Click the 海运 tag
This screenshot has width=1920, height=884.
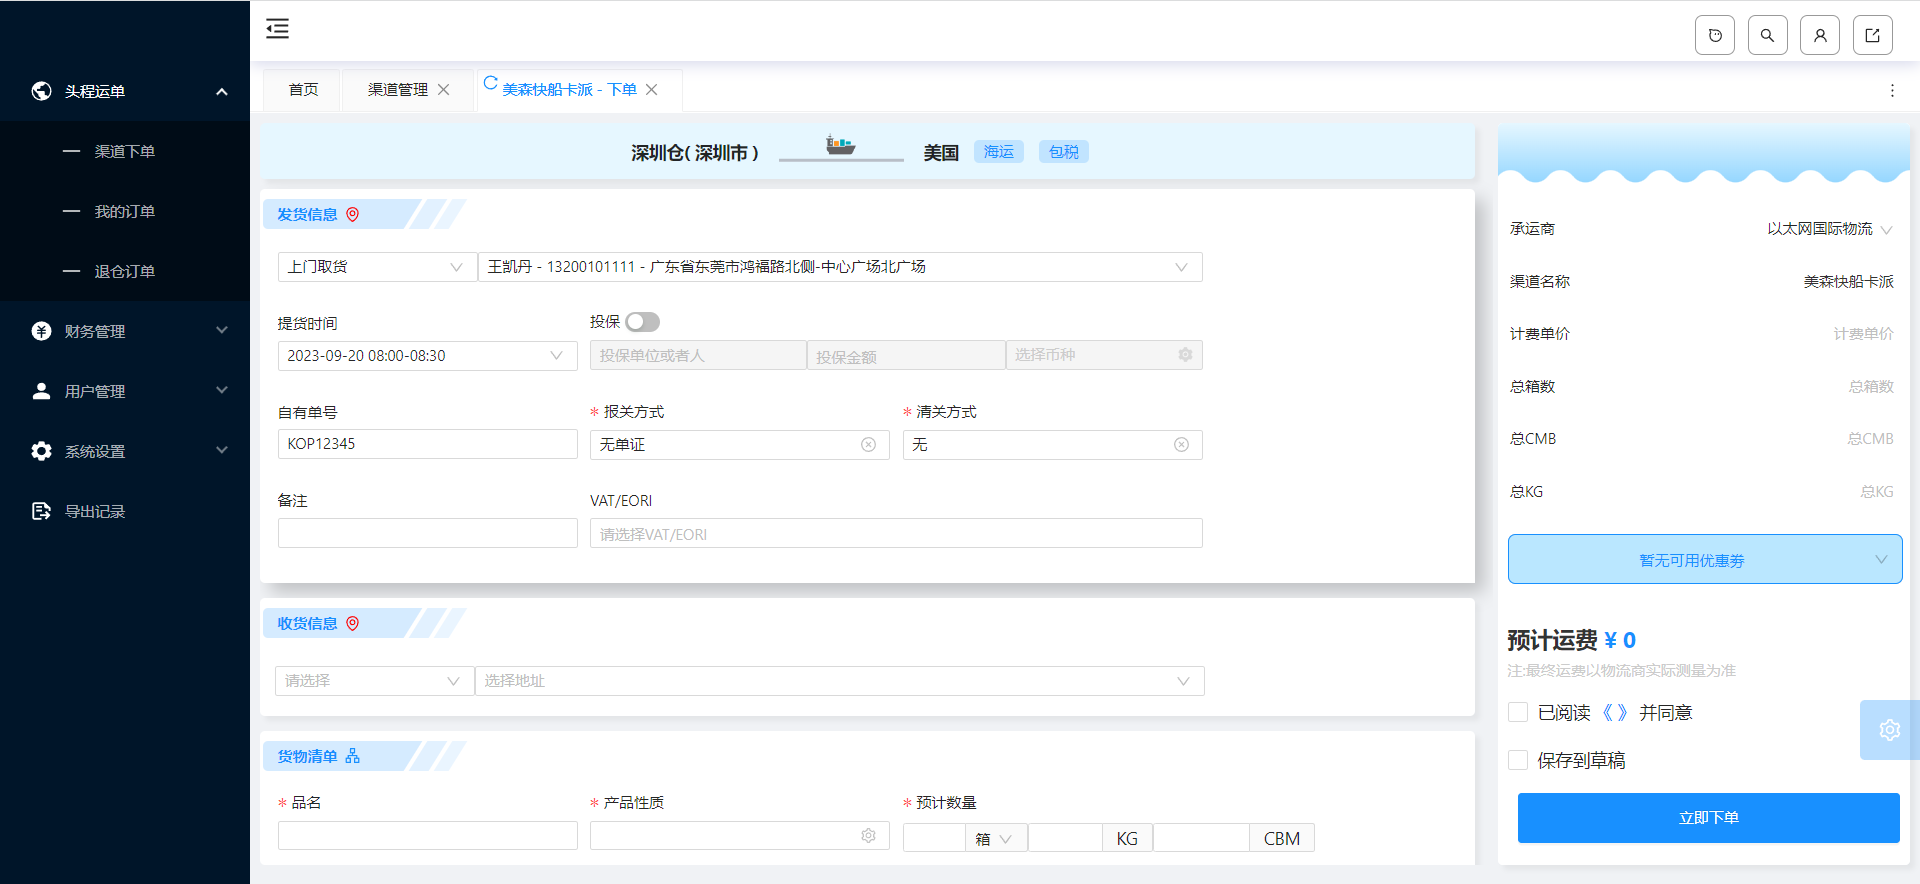click(x=999, y=152)
